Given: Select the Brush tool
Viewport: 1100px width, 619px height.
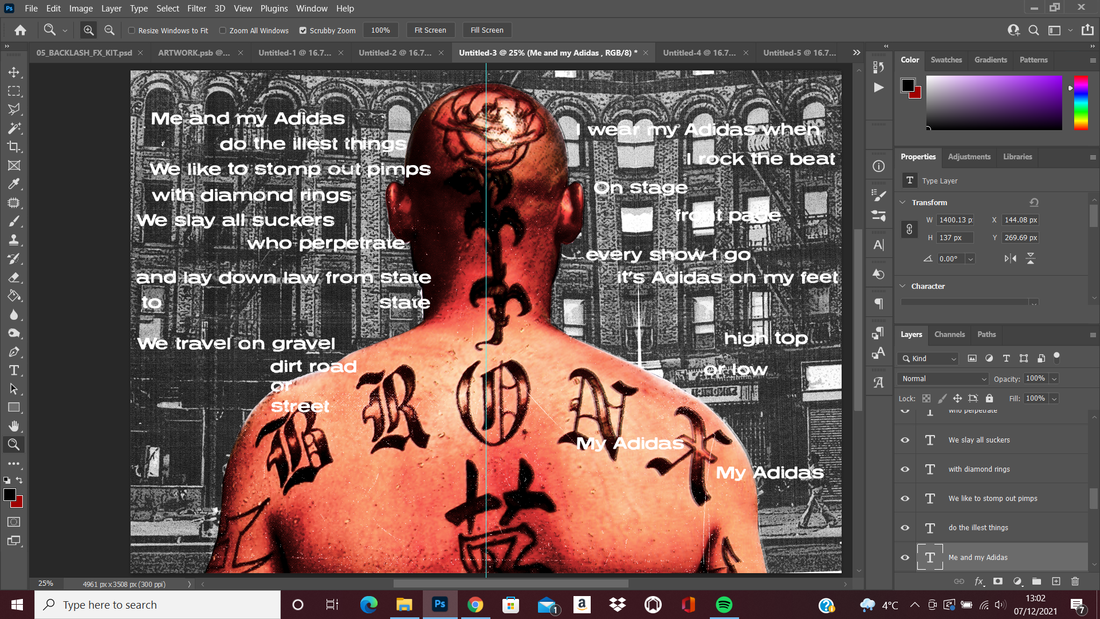Looking at the screenshot, I should [x=14, y=221].
